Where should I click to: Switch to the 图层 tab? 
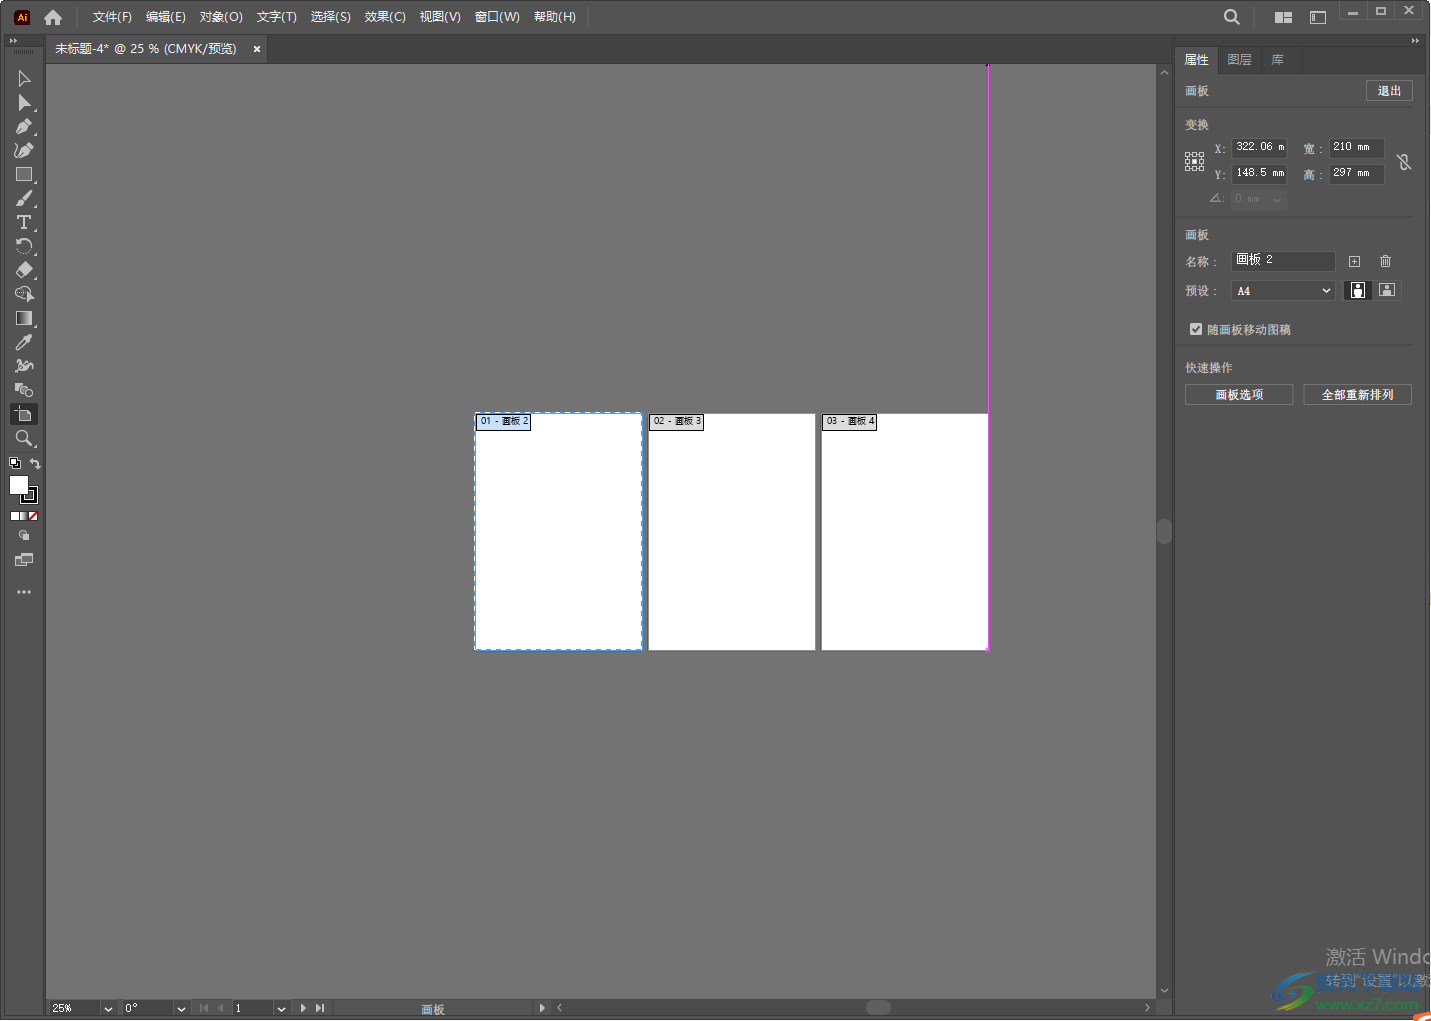(1239, 60)
